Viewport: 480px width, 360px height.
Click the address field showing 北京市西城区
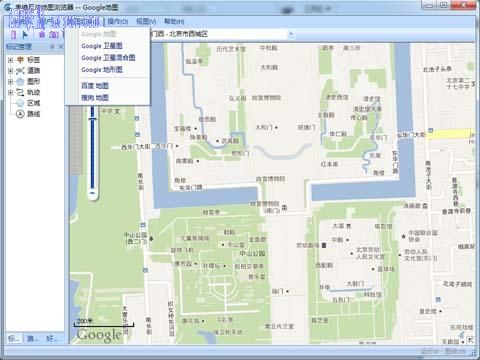click(218, 34)
